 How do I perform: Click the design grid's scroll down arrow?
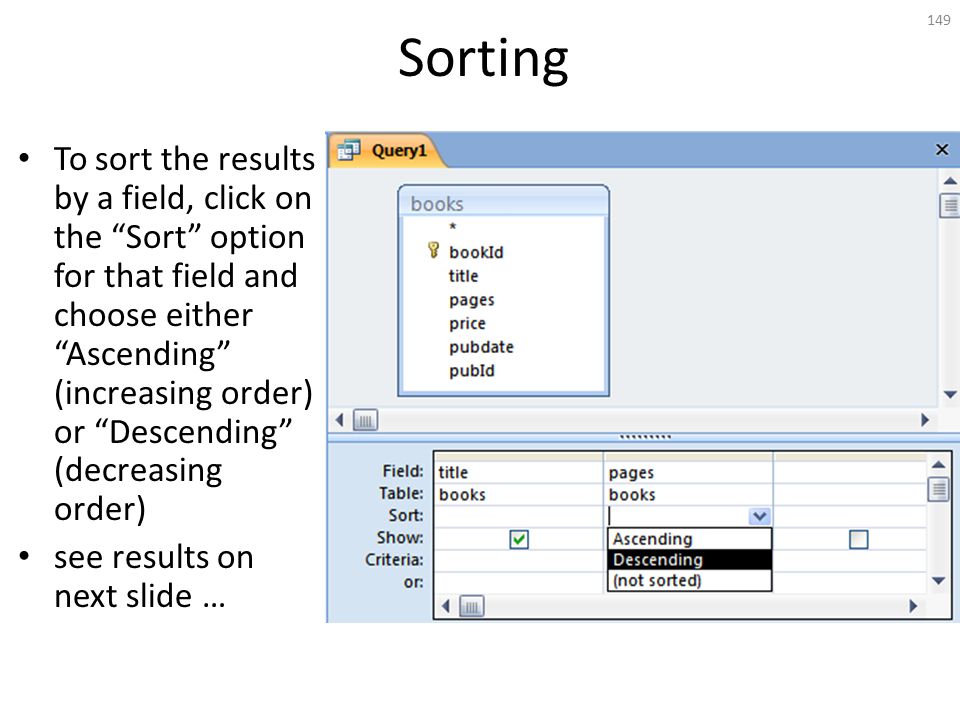(938, 581)
